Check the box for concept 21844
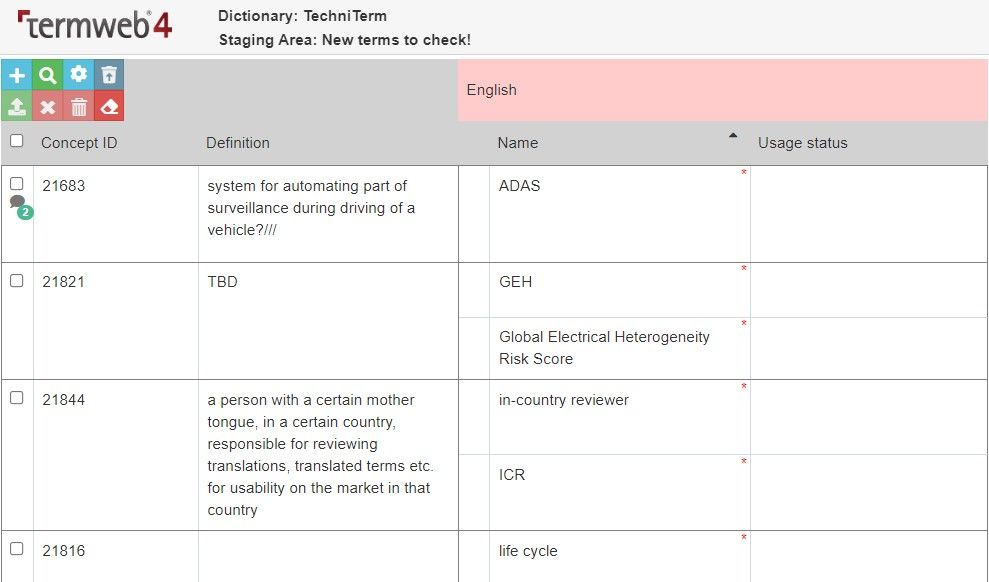Image resolution: width=989 pixels, height=582 pixels. pyautogui.click(x=17, y=398)
